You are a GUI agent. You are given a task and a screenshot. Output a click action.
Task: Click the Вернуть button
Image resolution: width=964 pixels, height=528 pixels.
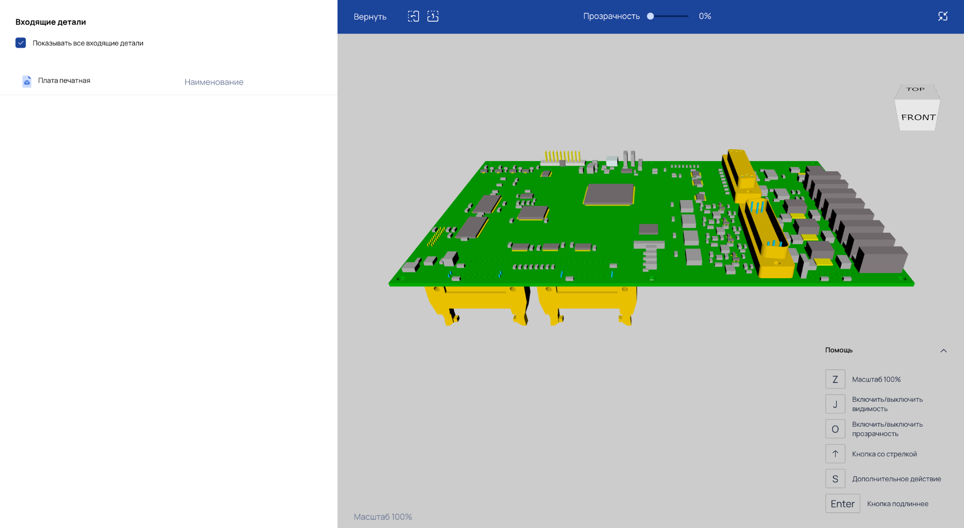point(369,17)
